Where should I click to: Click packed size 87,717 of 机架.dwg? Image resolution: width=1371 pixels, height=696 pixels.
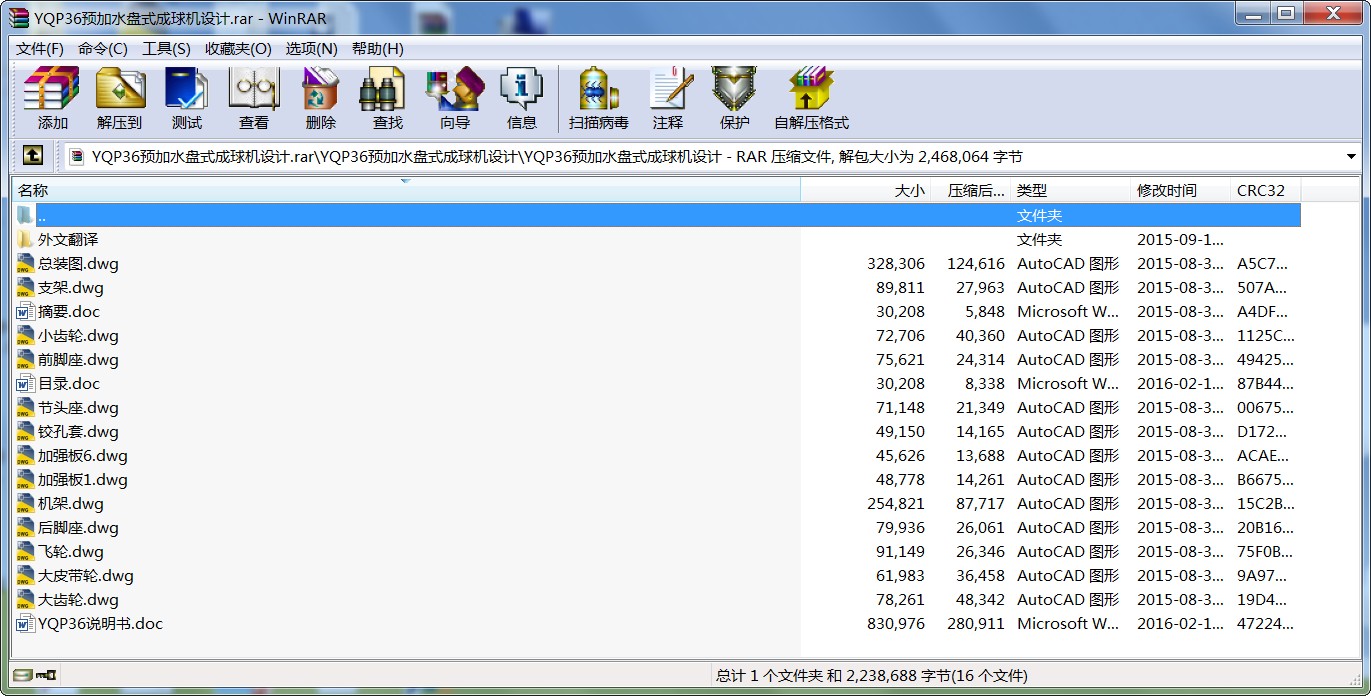tap(980, 504)
